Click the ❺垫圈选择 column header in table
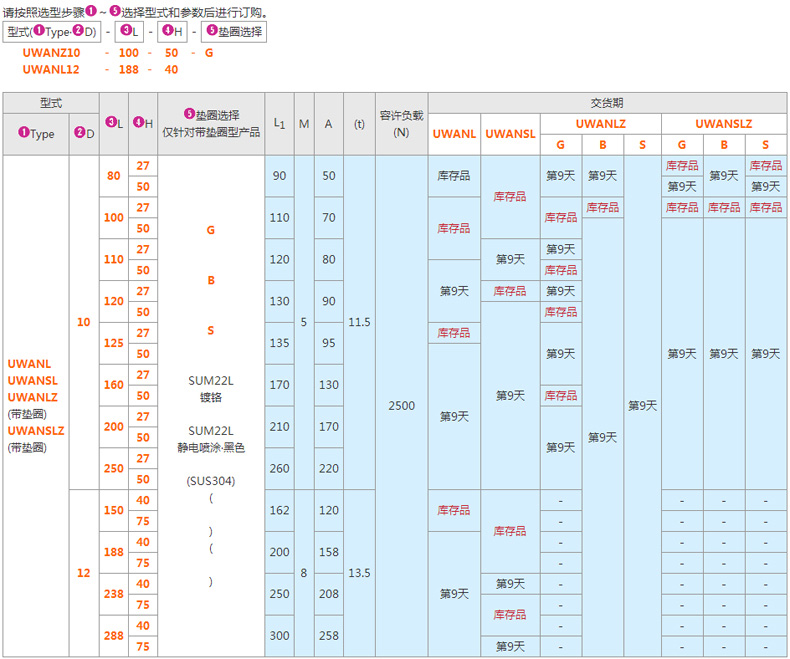 click(x=211, y=123)
